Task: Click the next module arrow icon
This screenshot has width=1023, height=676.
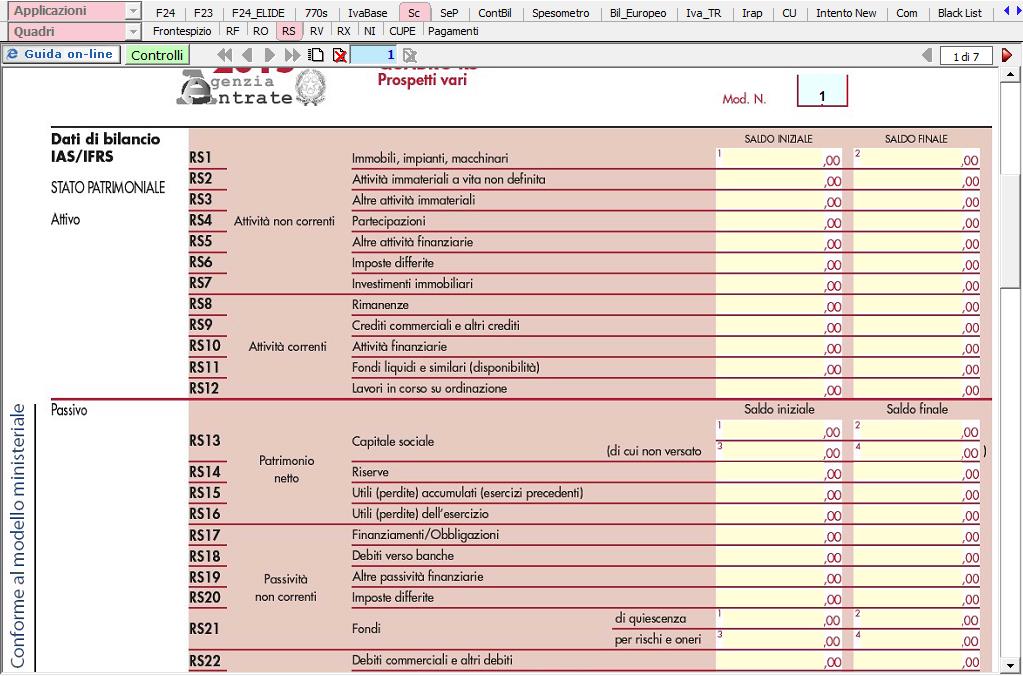Action: pyautogui.click(x=271, y=55)
